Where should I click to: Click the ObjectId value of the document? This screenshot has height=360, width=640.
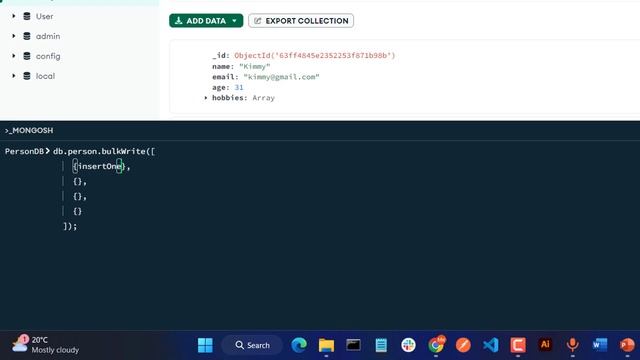point(315,56)
